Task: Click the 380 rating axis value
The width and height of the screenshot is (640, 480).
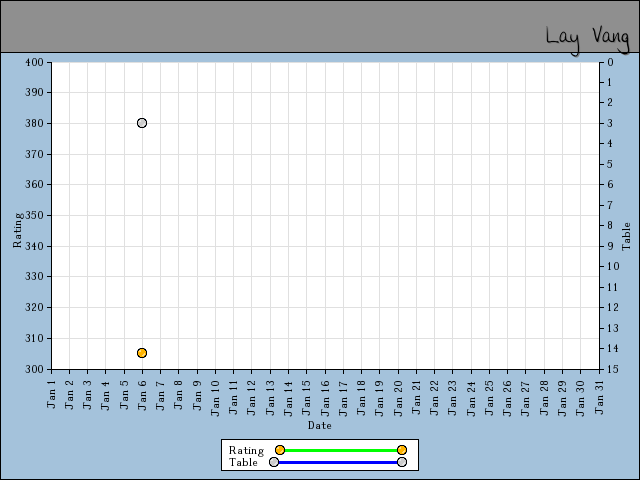Action: (34, 123)
